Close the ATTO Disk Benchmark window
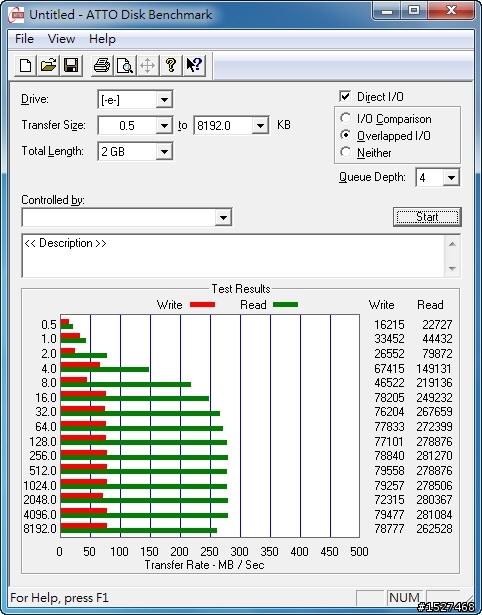This screenshot has width=482, height=615. click(x=451, y=11)
